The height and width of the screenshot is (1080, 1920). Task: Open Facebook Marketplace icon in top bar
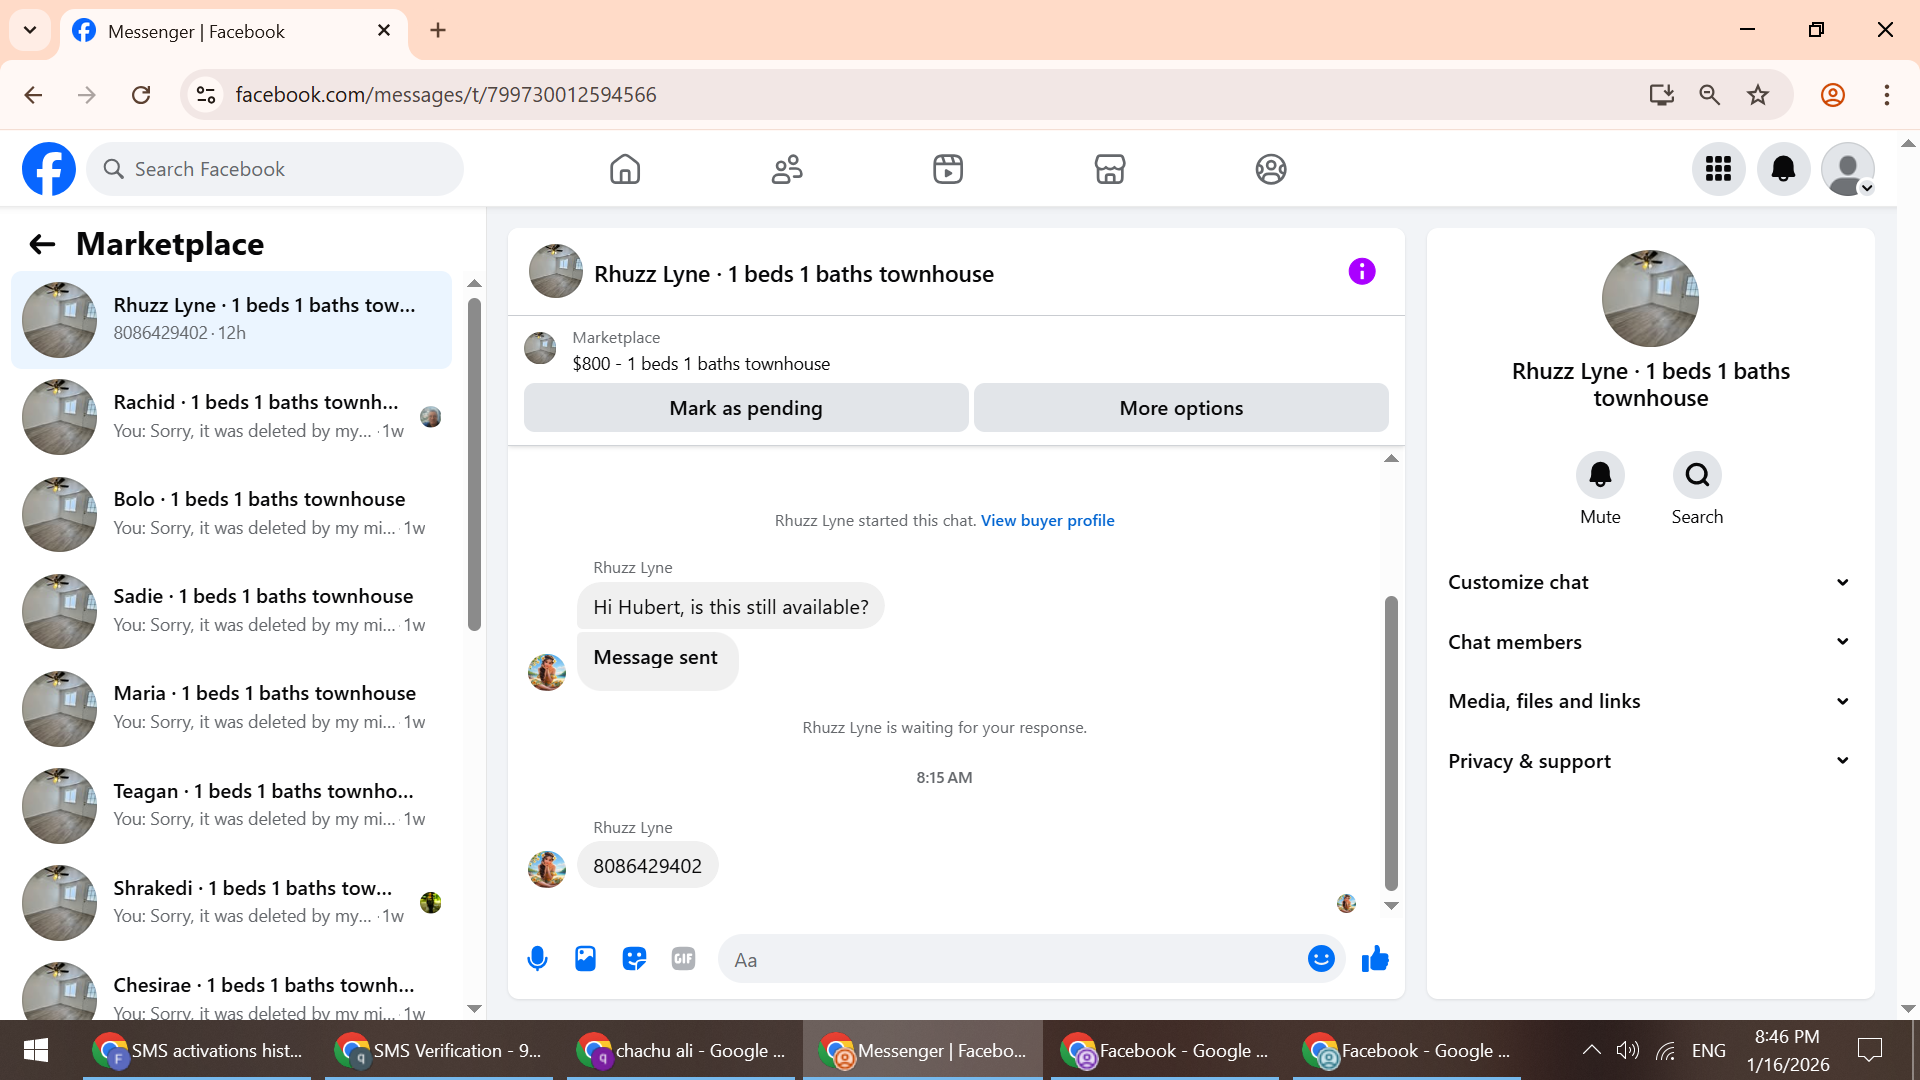tap(1109, 169)
